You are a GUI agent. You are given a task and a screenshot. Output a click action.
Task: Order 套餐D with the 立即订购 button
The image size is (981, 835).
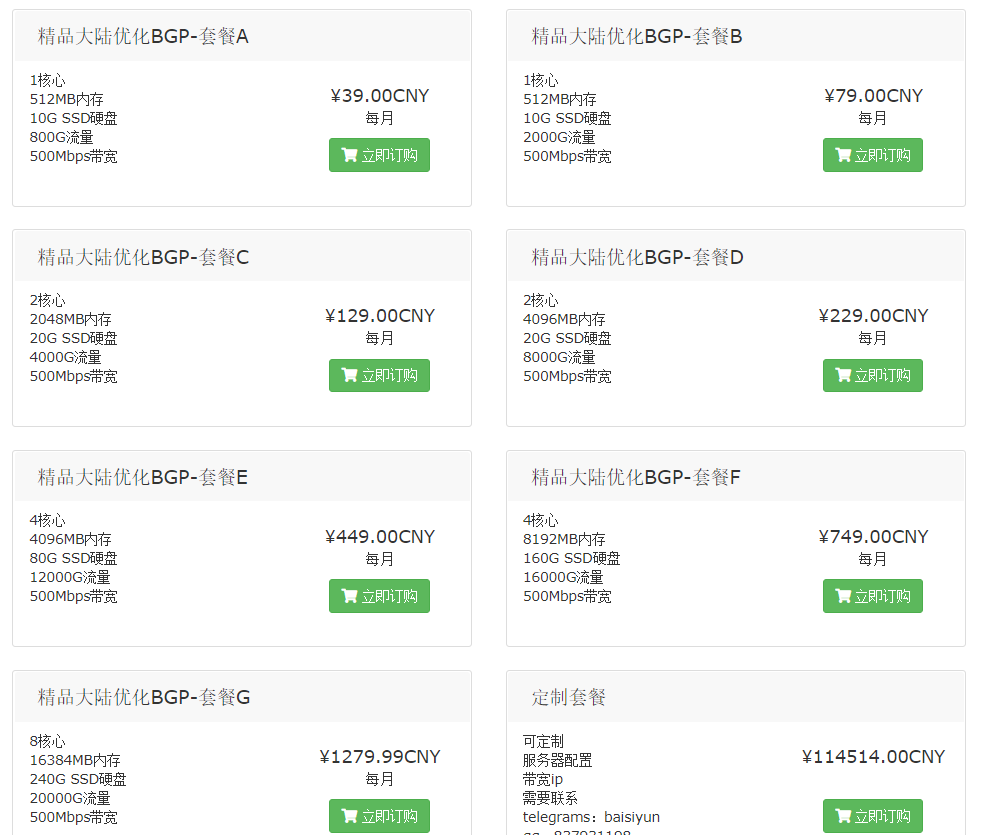872,375
